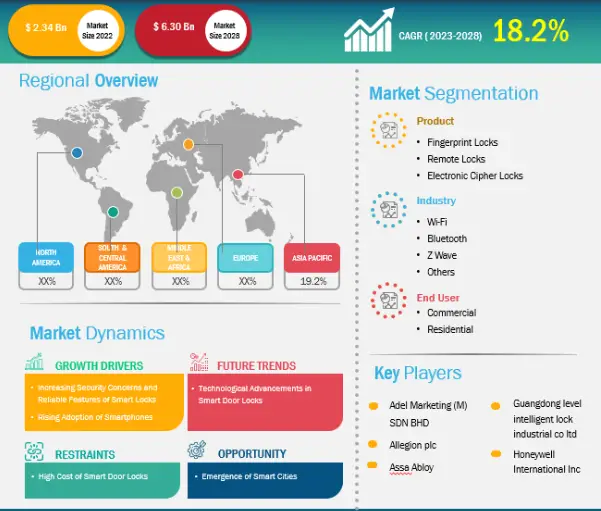The image size is (601, 511).
Task: Click the Market Size 2022 circle badge
Action: click(x=97, y=31)
